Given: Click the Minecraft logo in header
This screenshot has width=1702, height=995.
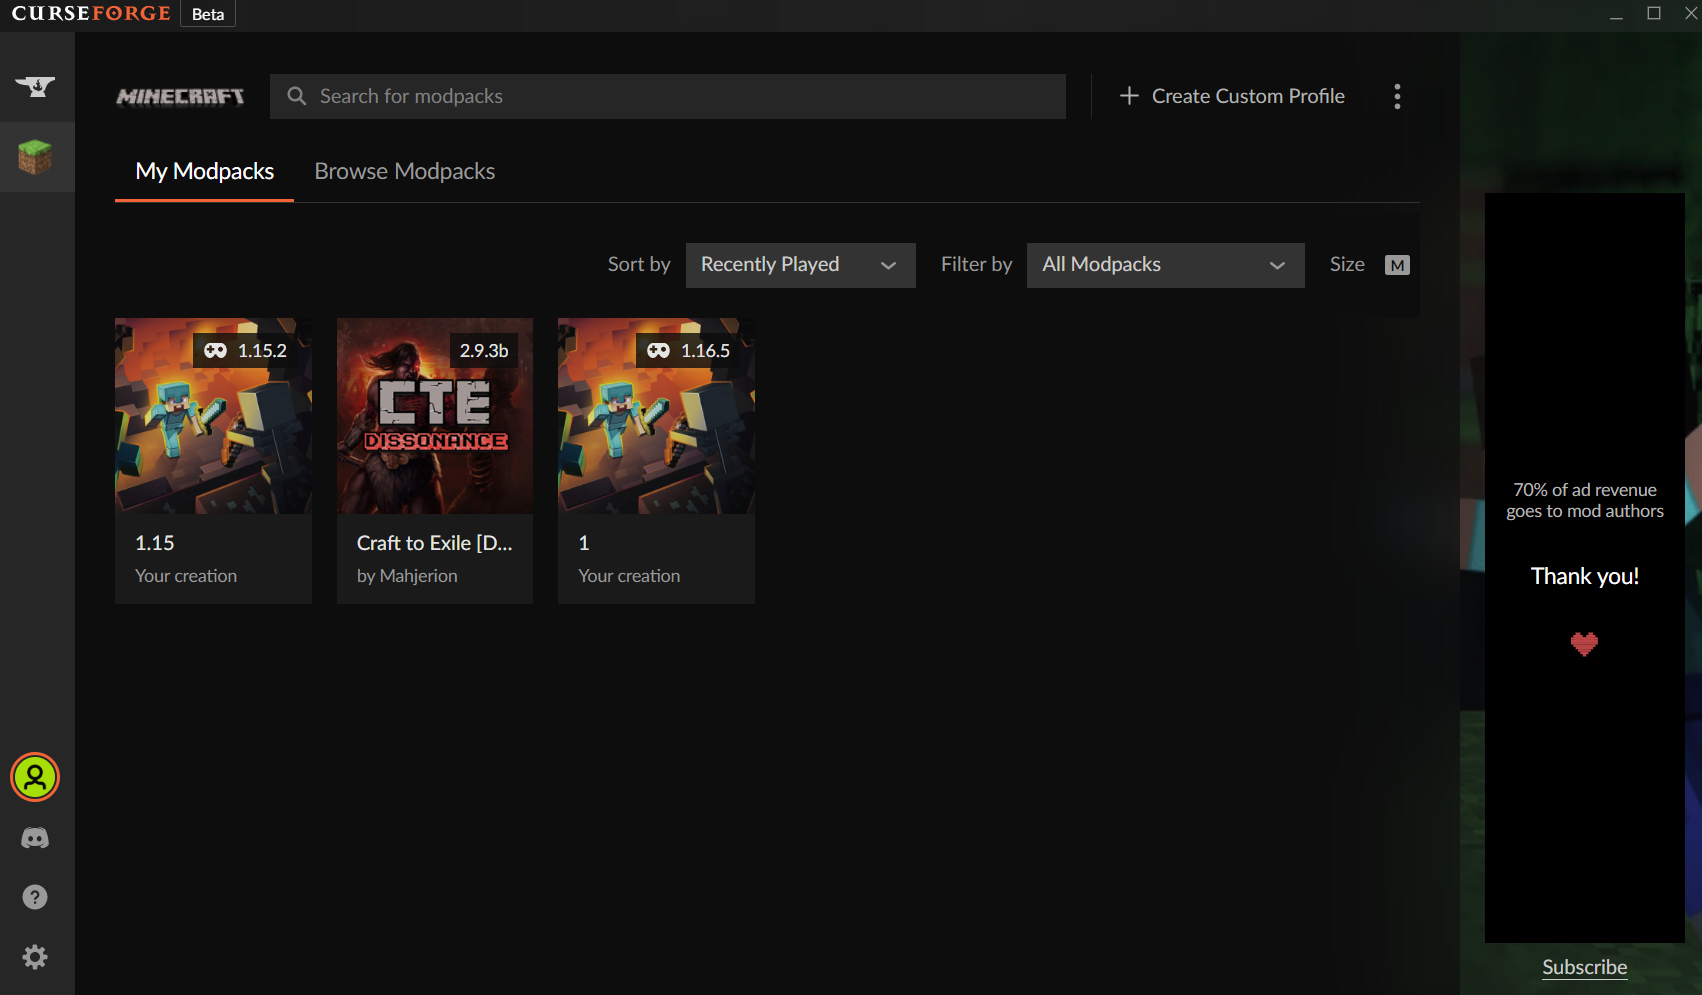Looking at the screenshot, I should 180,97.
